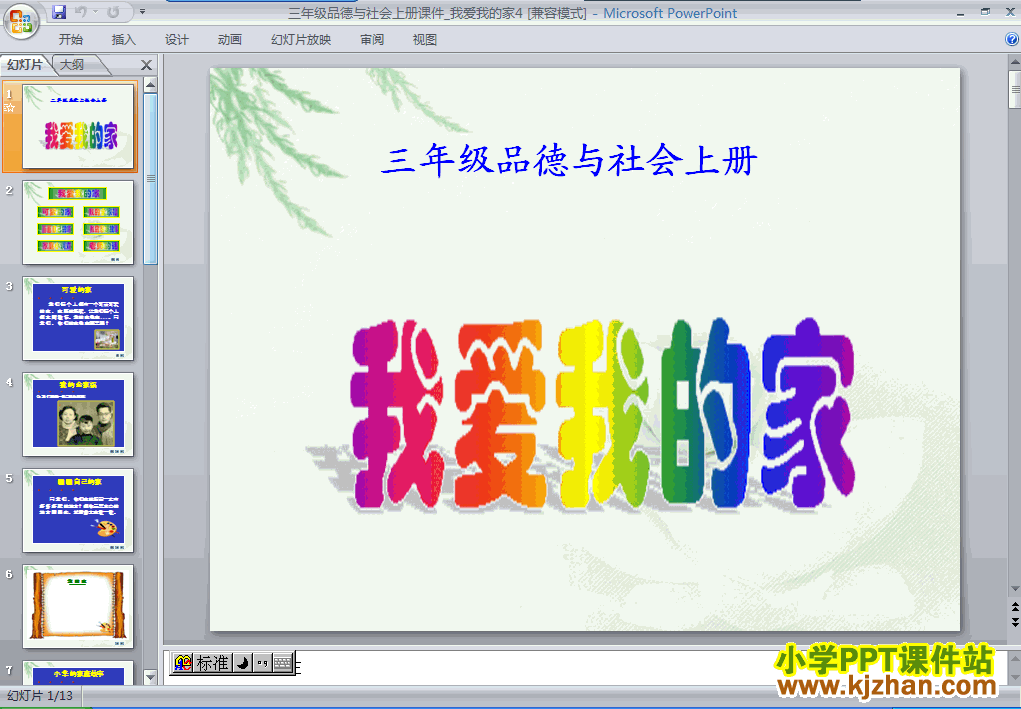Image resolution: width=1021 pixels, height=709 pixels.
Task: Click the thumbnail pane scroll down arrow
Action: coord(150,678)
